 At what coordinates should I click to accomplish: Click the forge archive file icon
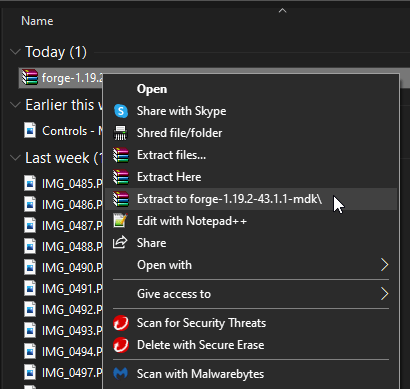[x=30, y=77]
